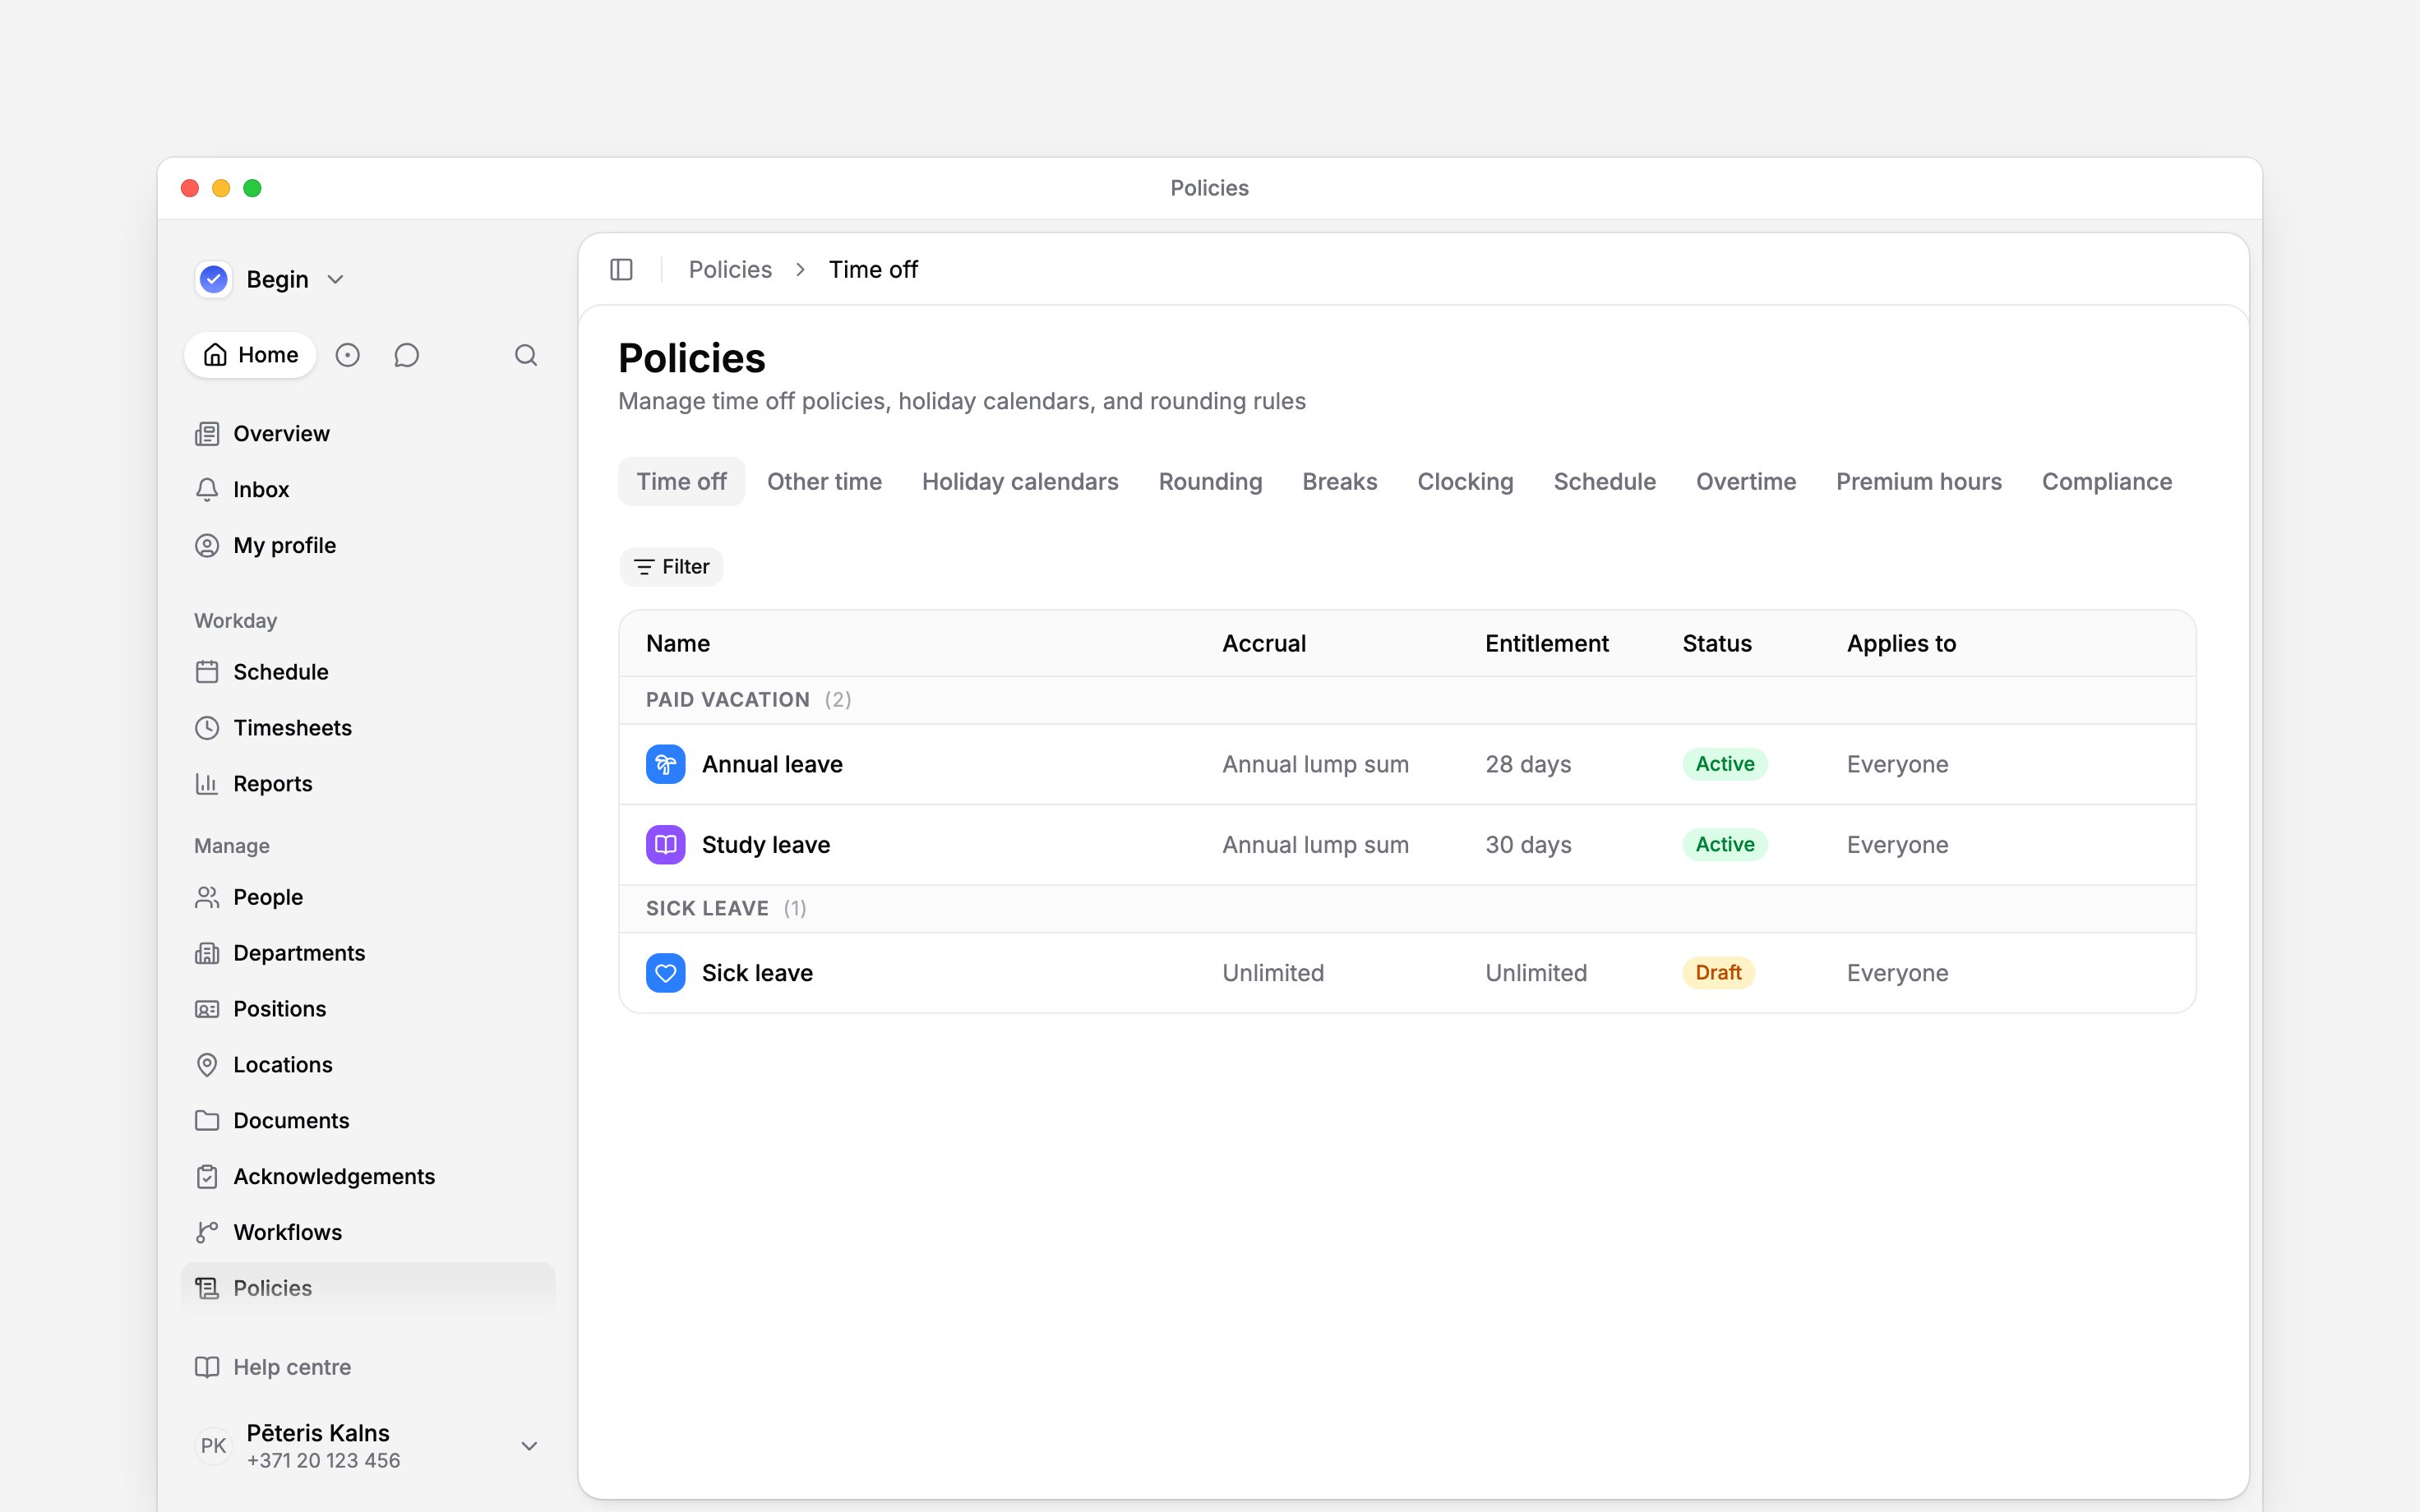Switch to the Other time tab

(824, 482)
